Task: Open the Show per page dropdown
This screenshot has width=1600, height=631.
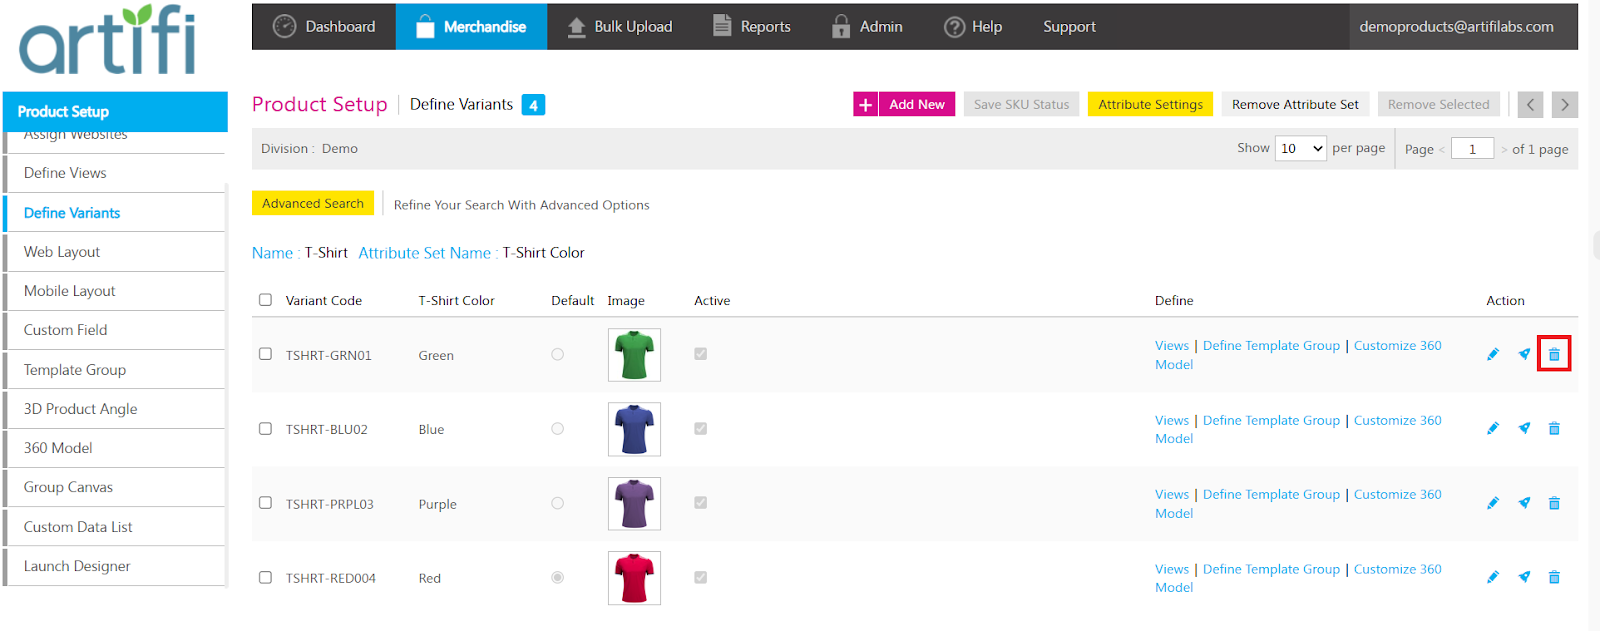Action: click(1301, 148)
